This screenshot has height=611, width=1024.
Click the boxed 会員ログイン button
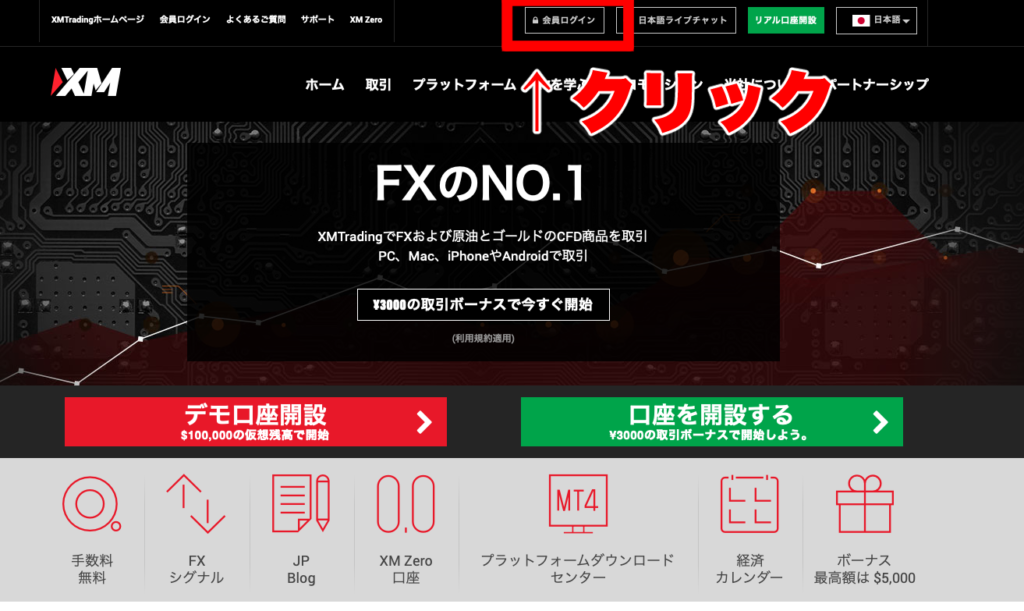click(x=564, y=20)
